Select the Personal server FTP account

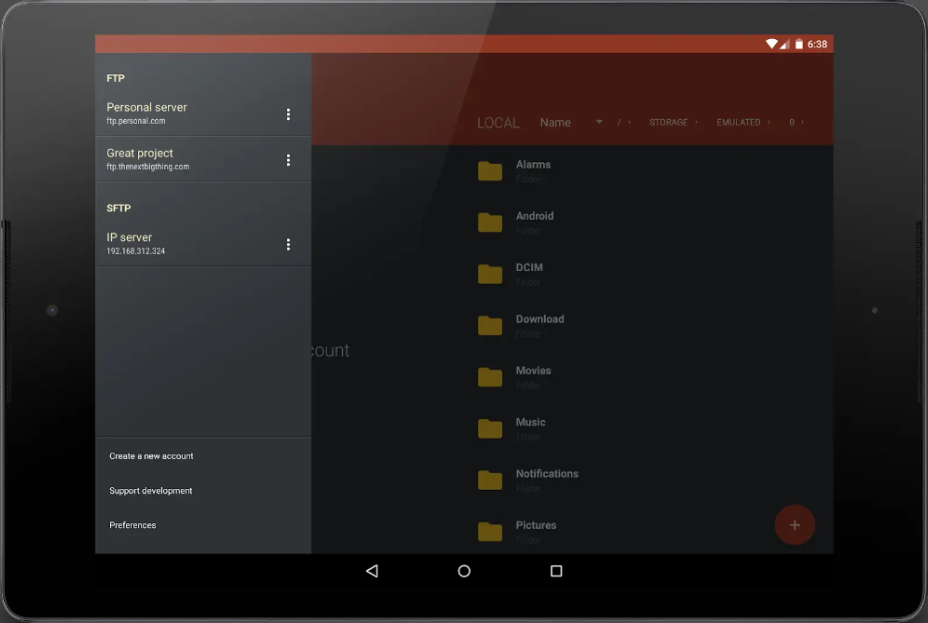203,114
